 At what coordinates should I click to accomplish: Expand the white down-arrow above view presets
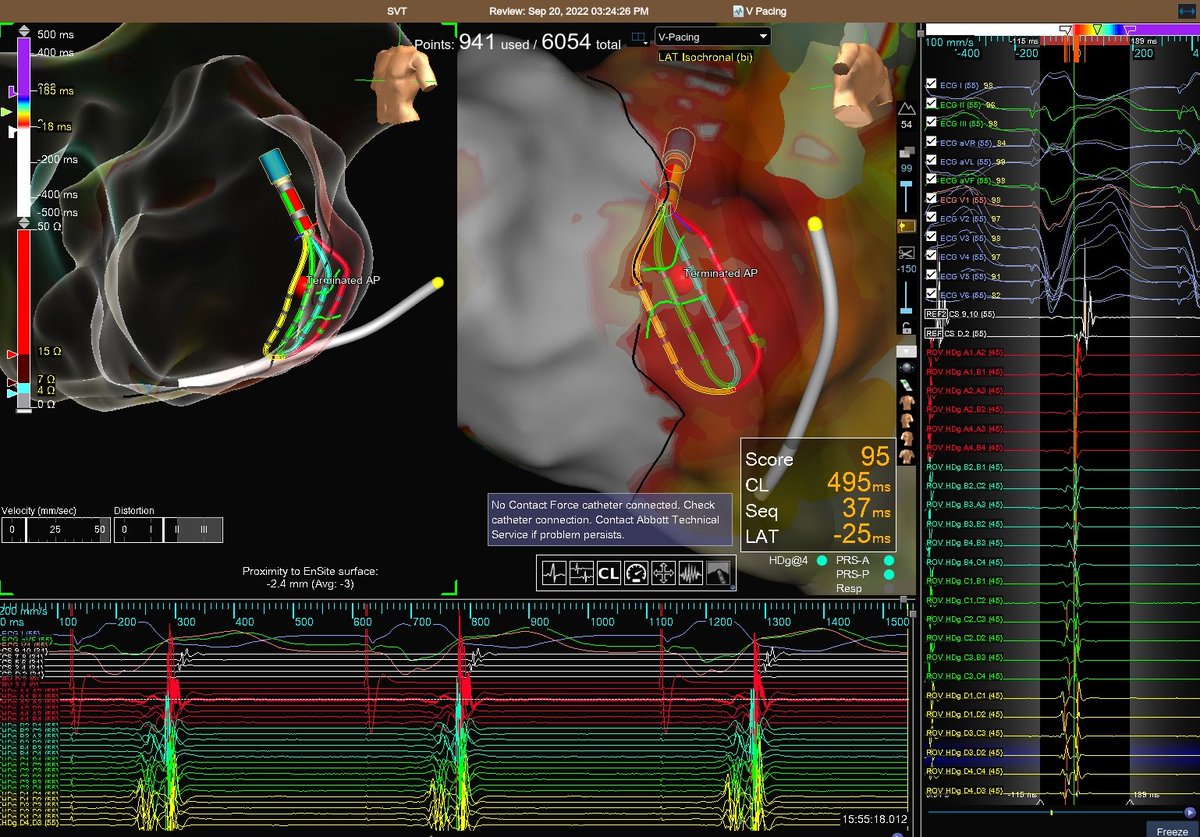click(907, 351)
